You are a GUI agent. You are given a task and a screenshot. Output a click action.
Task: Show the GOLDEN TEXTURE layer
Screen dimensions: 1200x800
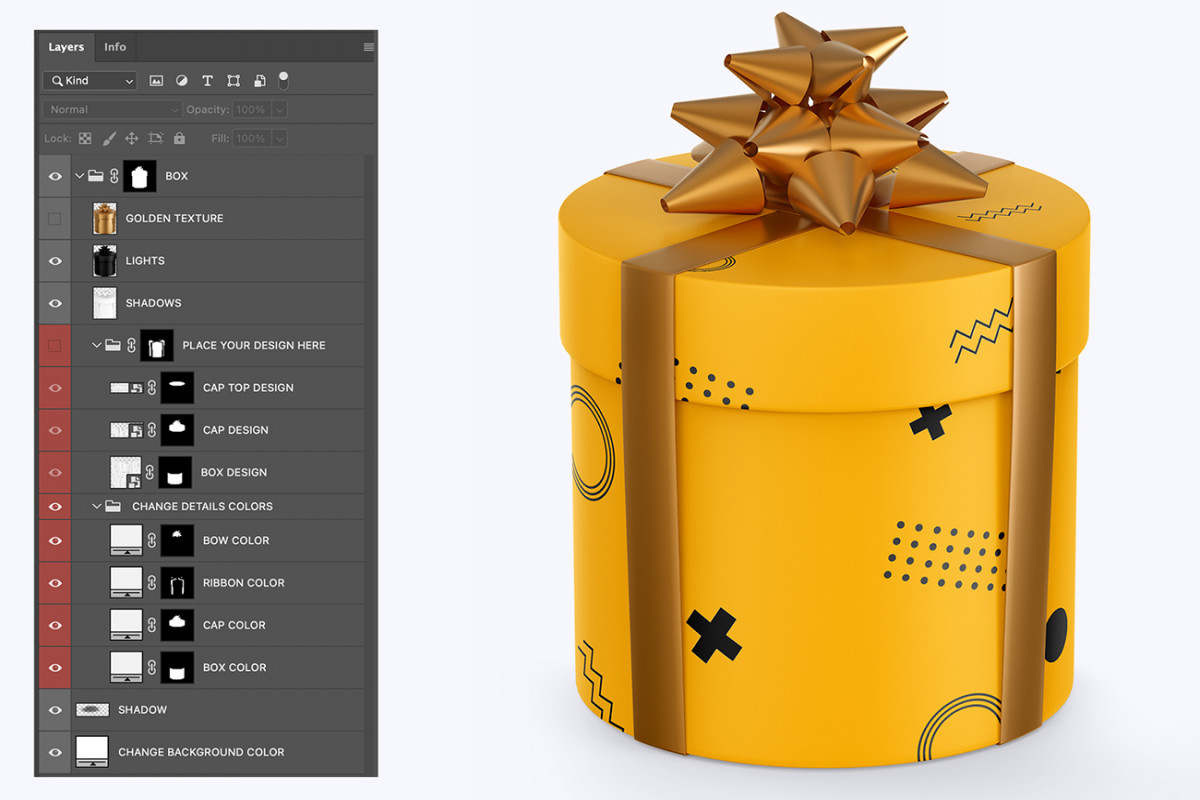pos(55,219)
